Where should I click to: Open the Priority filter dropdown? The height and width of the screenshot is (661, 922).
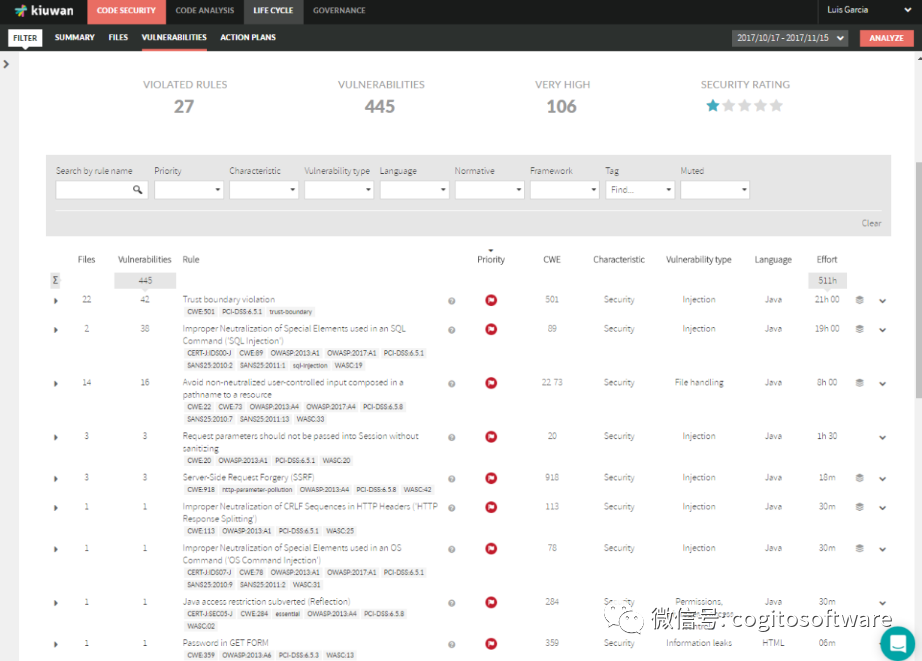189,189
